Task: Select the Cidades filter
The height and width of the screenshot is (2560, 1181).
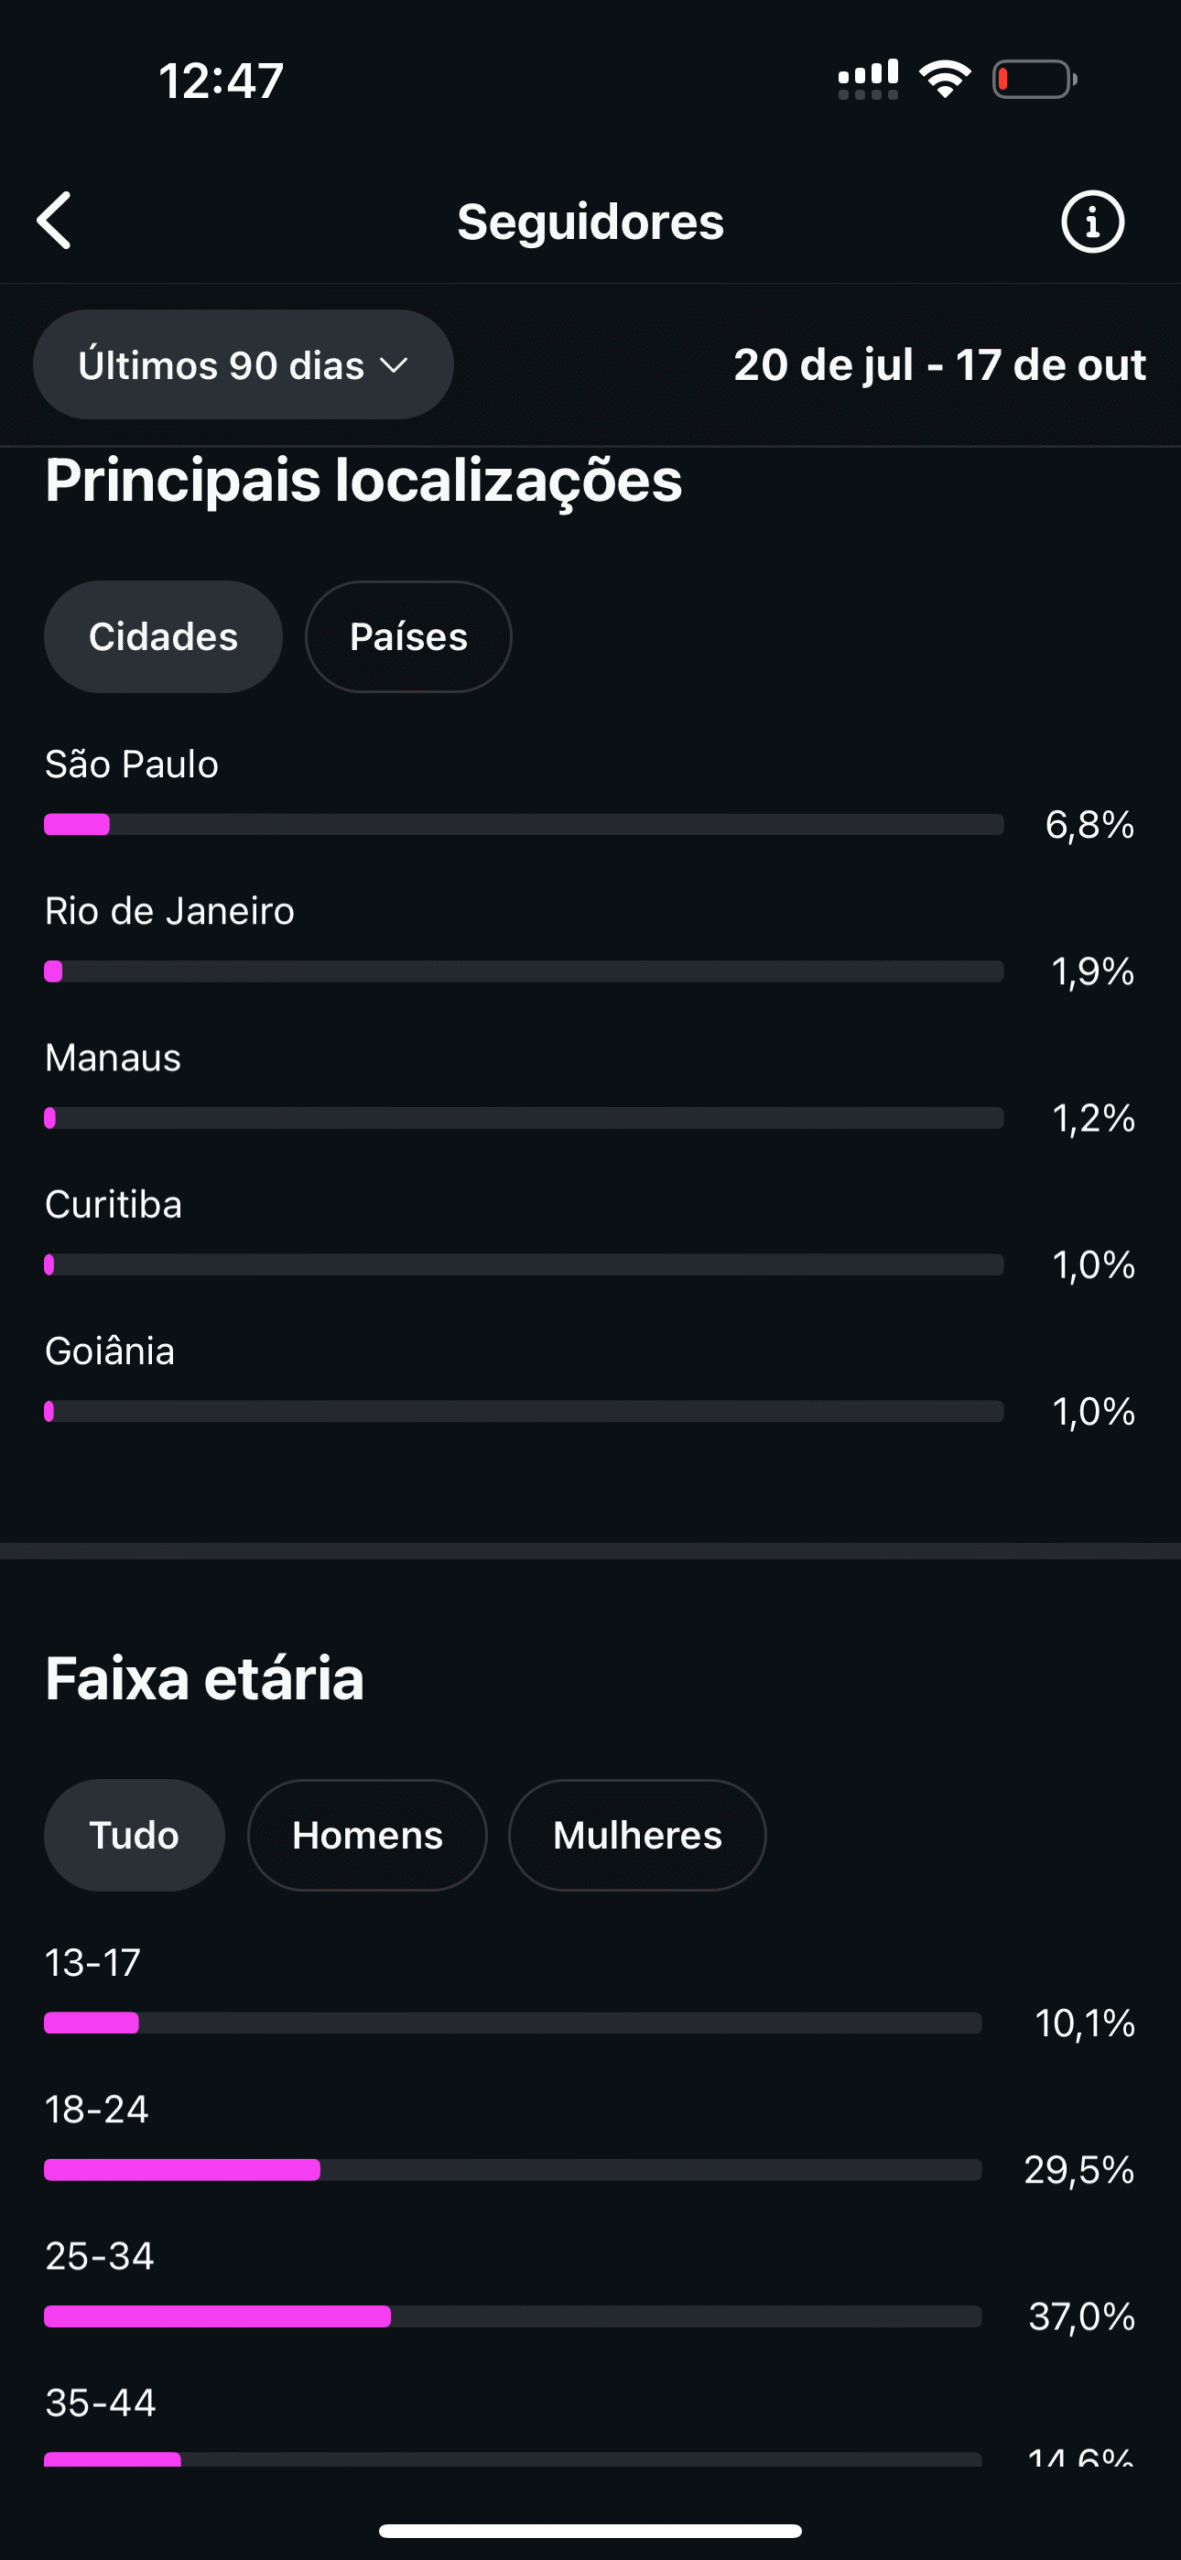Action: click(163, 637)
